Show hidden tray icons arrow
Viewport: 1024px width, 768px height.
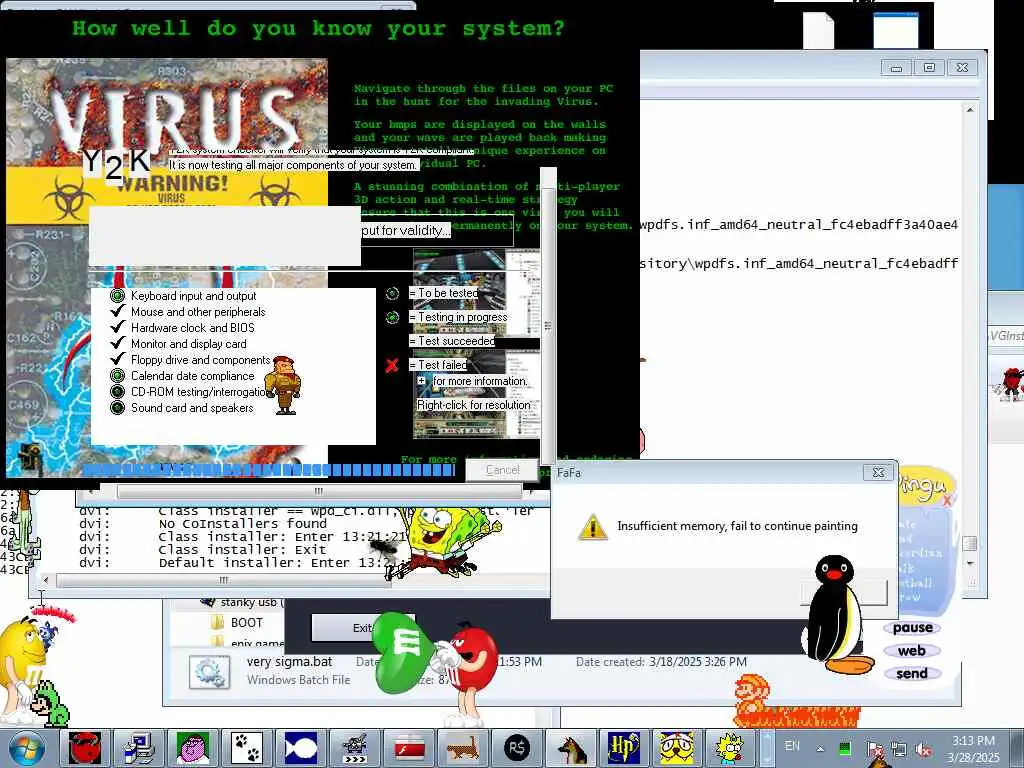click(820, 749)
